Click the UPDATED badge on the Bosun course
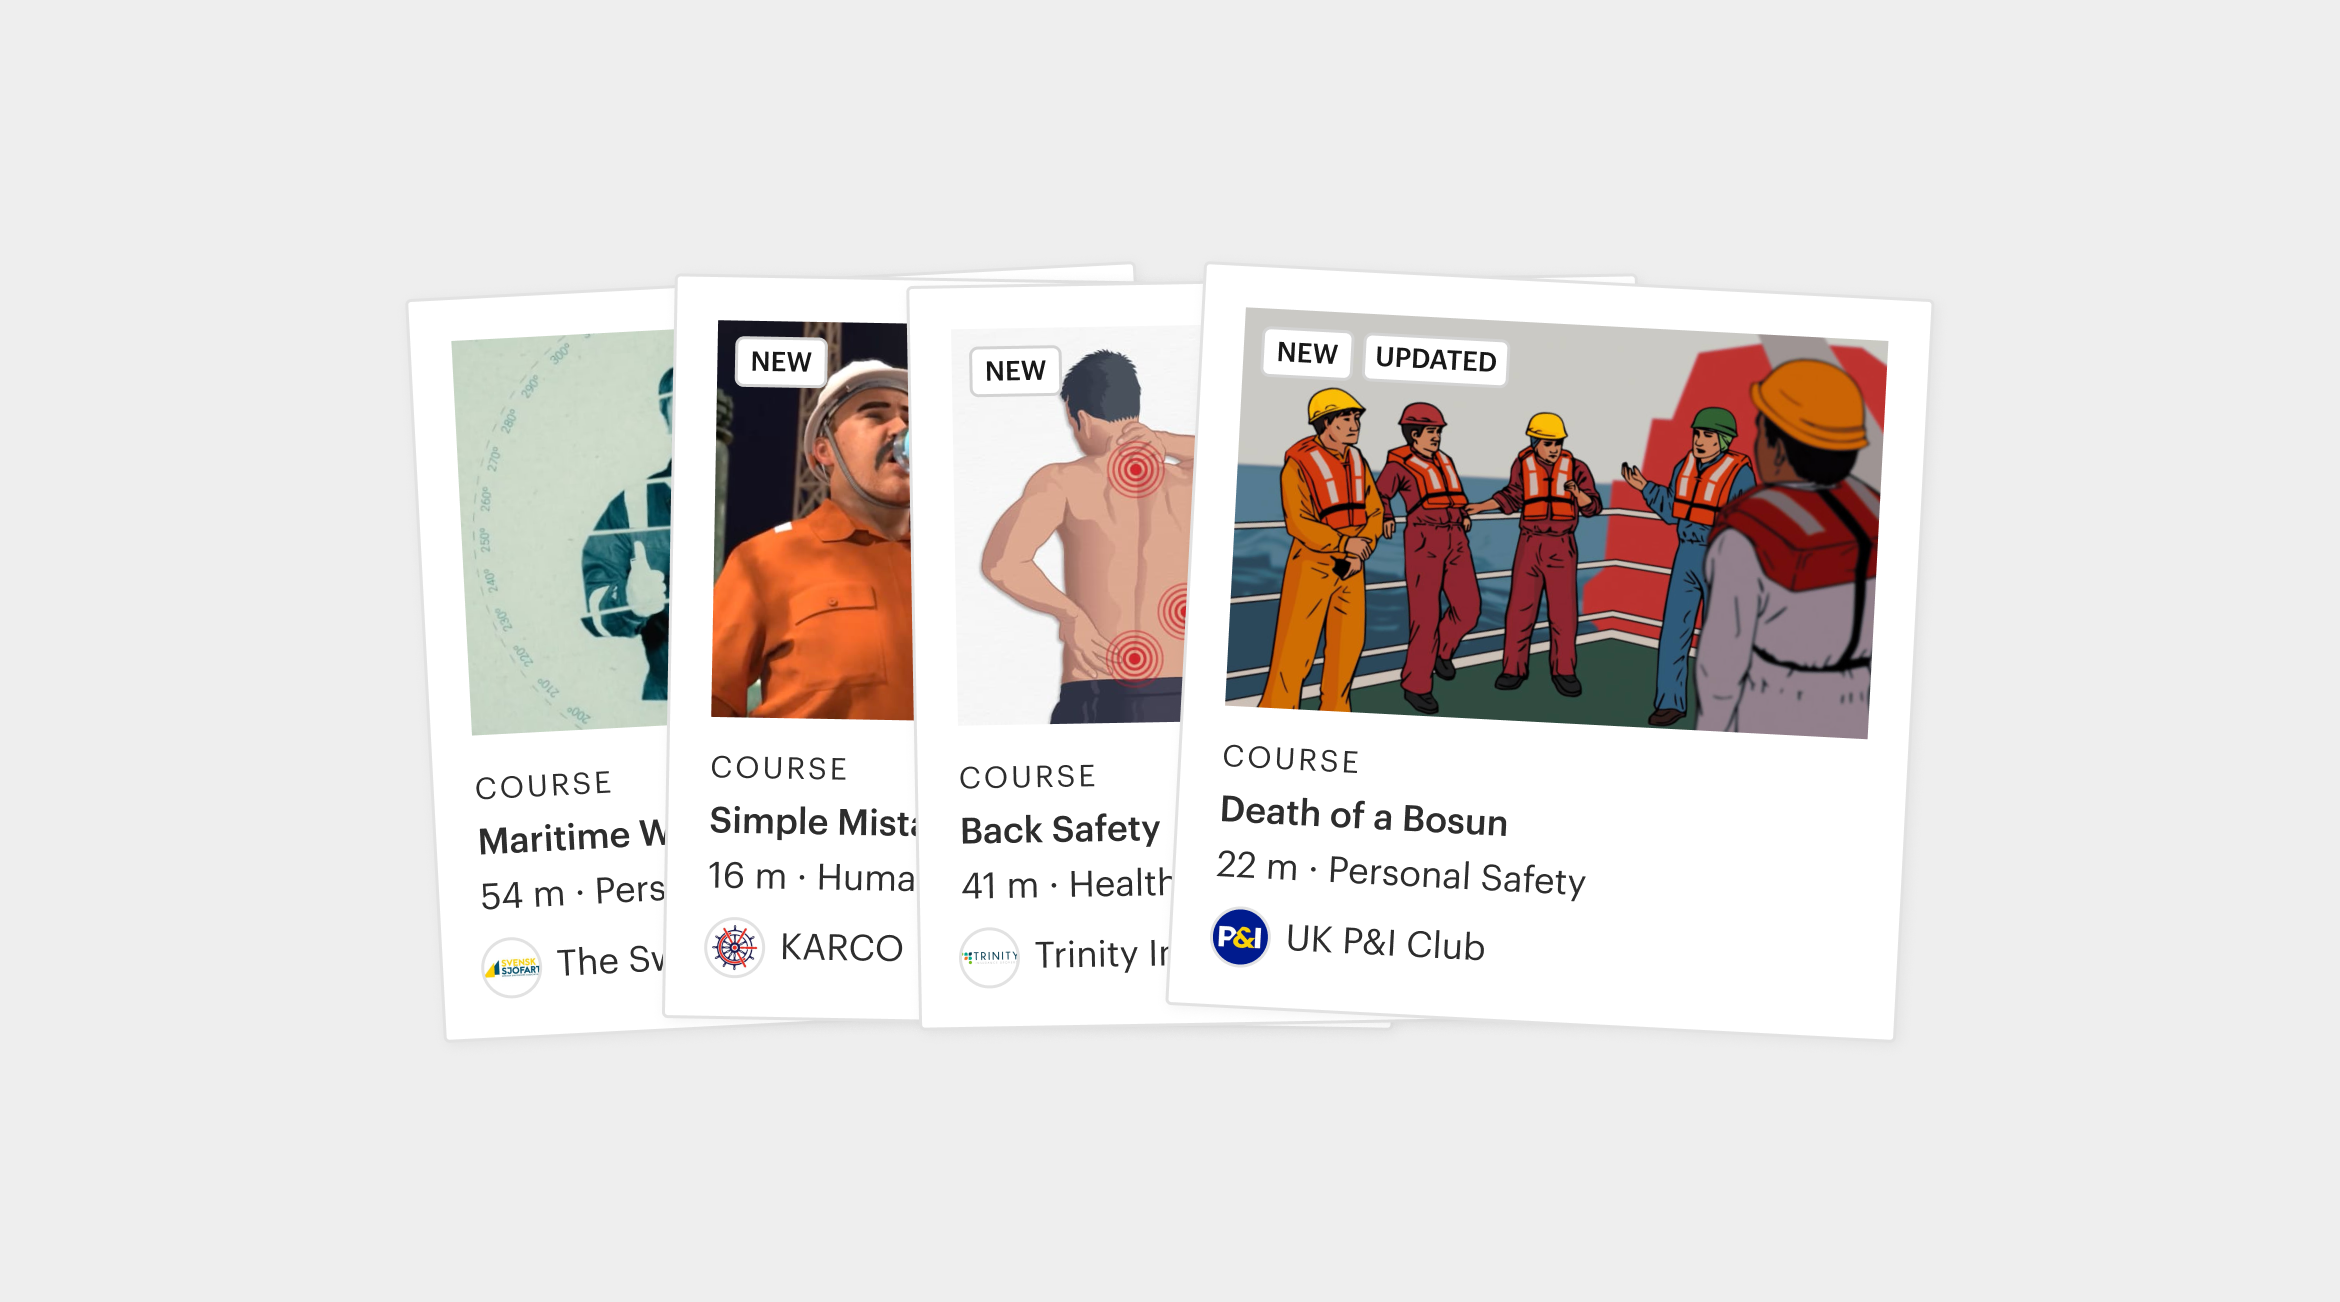Viewport: 2340px width, 1302px height. [1436, 359]
